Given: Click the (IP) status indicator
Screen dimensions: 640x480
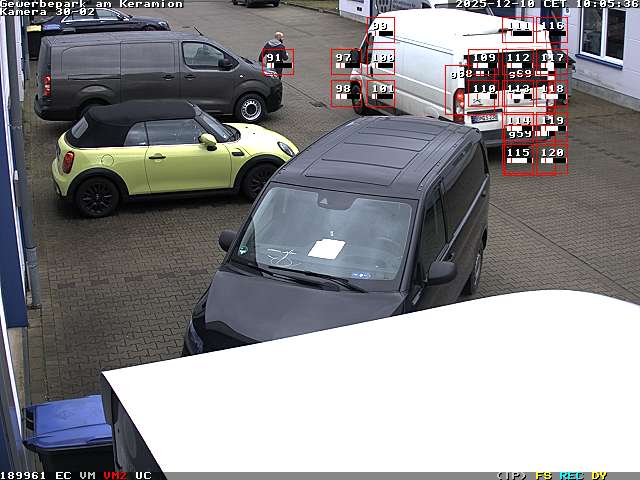Looking at the screenshot, I should pos(511,475).
